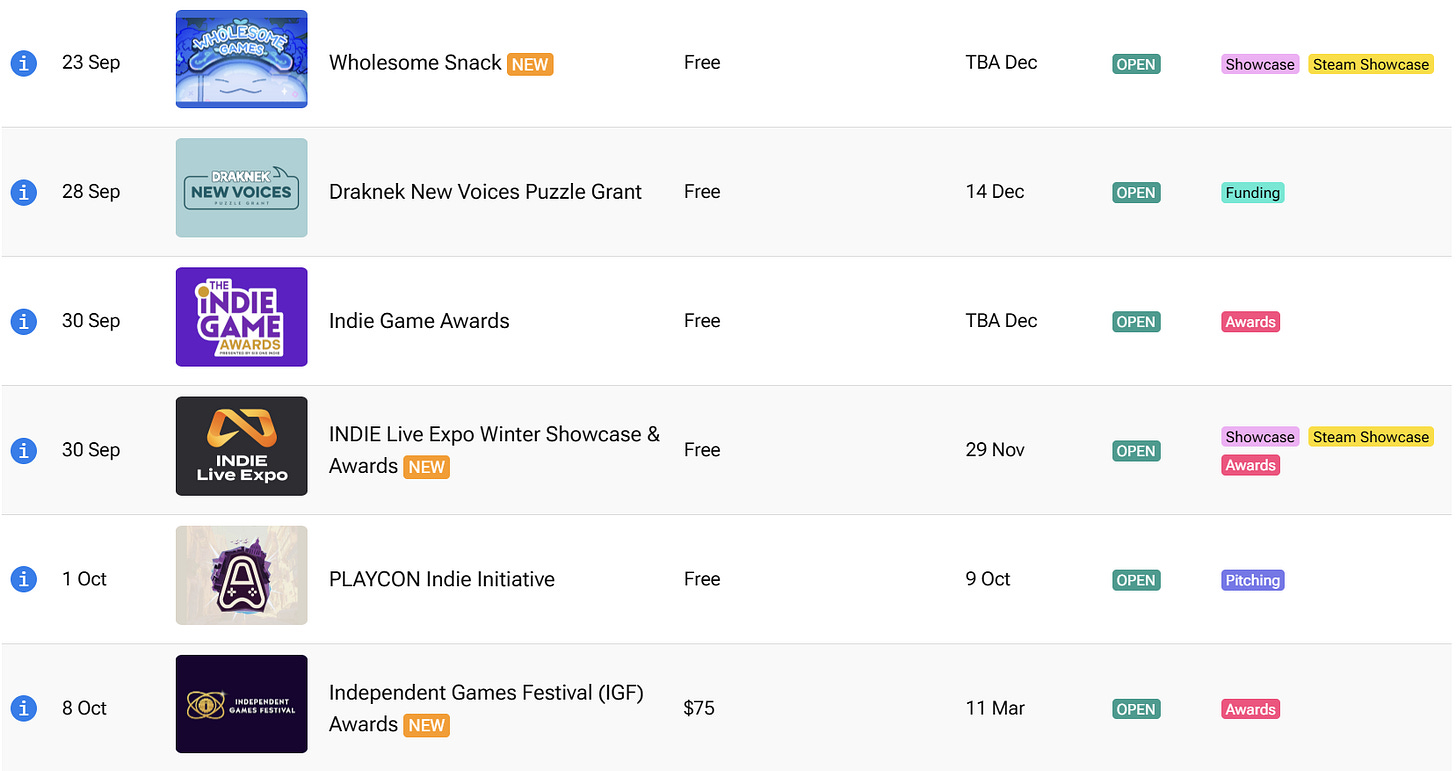This screenshot has height=771, width=1456.
Task: Open Draknek New Voices Puzzle Grant title
Action: coord(485,192)
